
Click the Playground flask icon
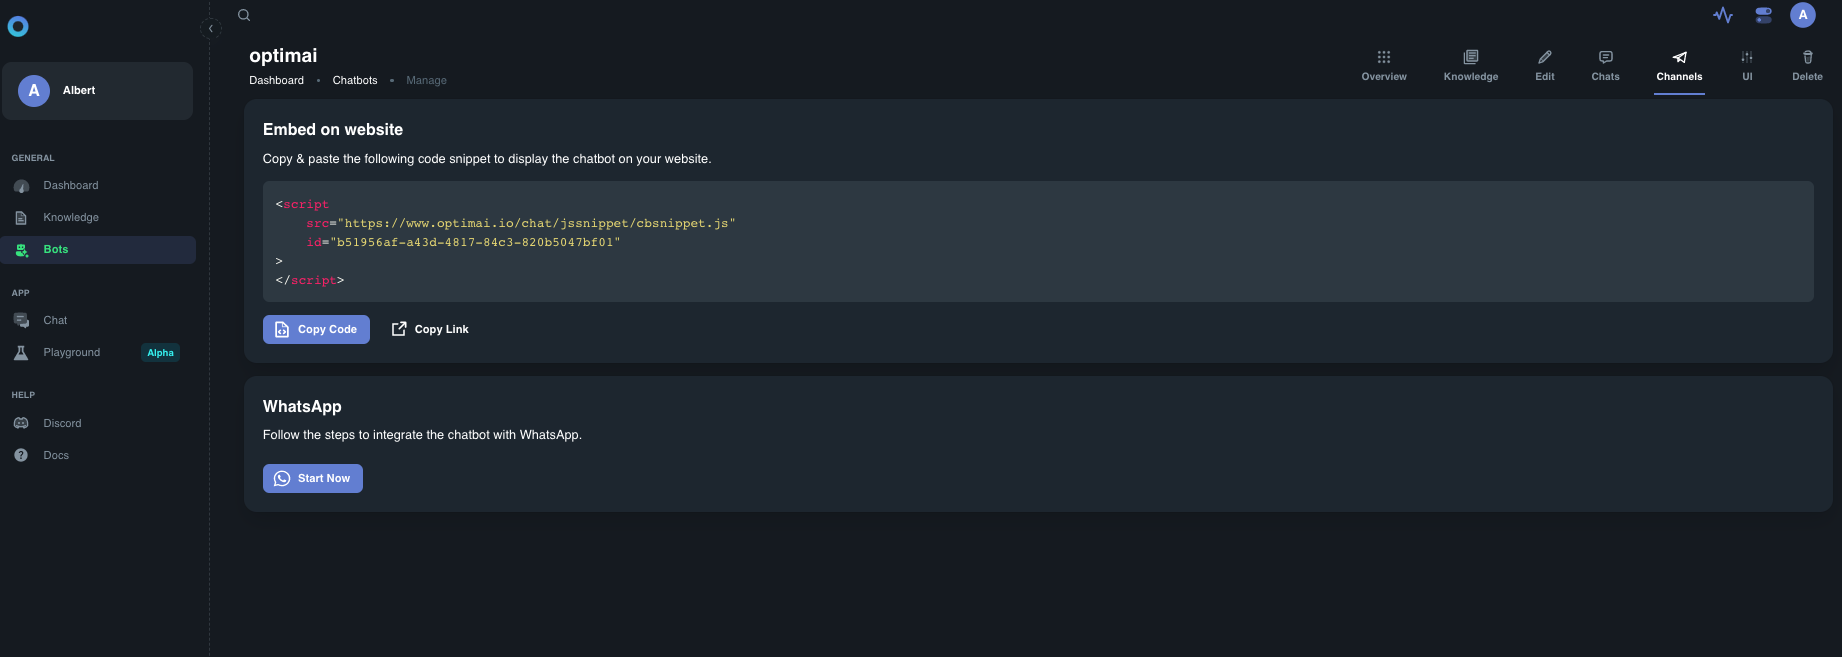(x=21, y=353)
